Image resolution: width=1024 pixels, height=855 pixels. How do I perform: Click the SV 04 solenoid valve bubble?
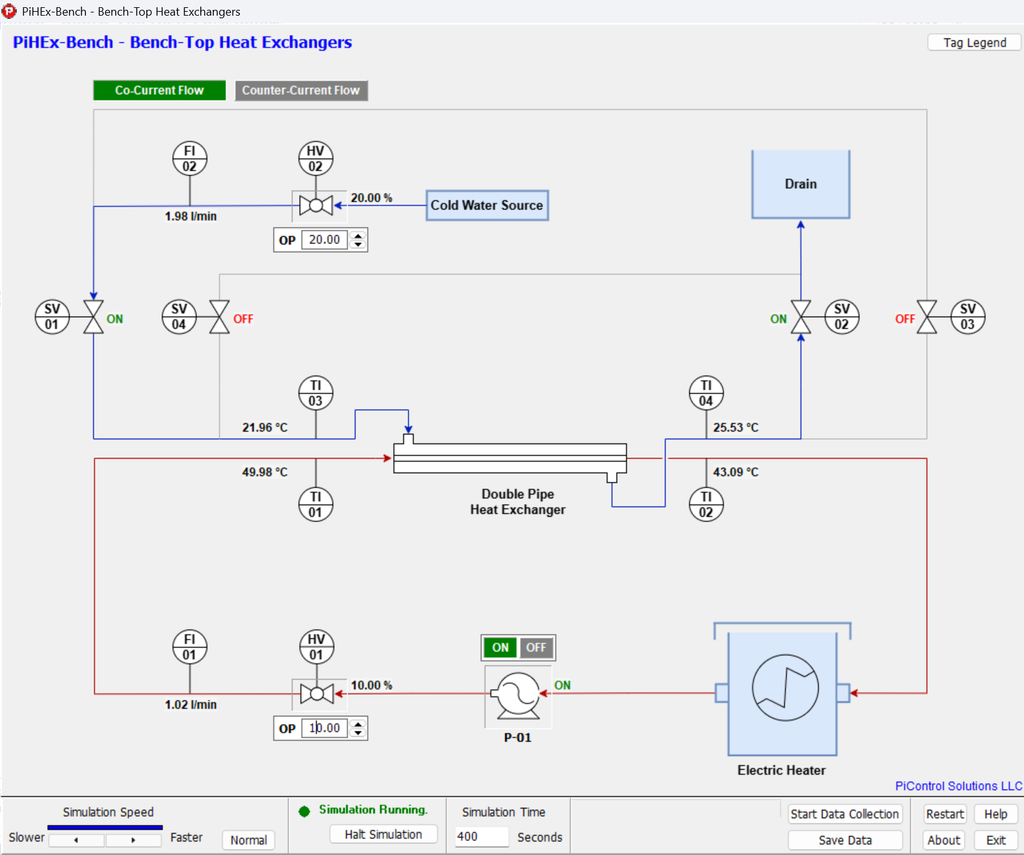179,317
